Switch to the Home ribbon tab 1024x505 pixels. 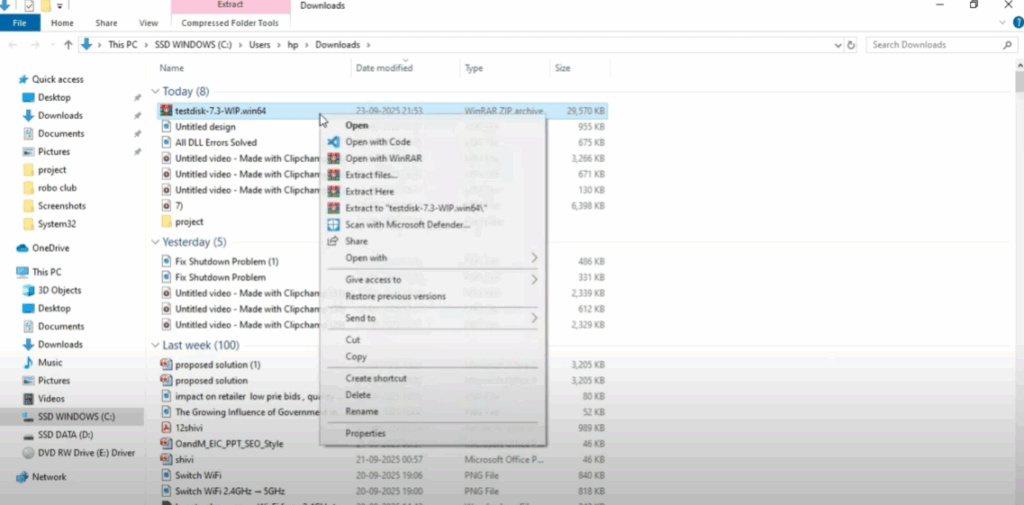pyautogui.click(x=62, y=23)
